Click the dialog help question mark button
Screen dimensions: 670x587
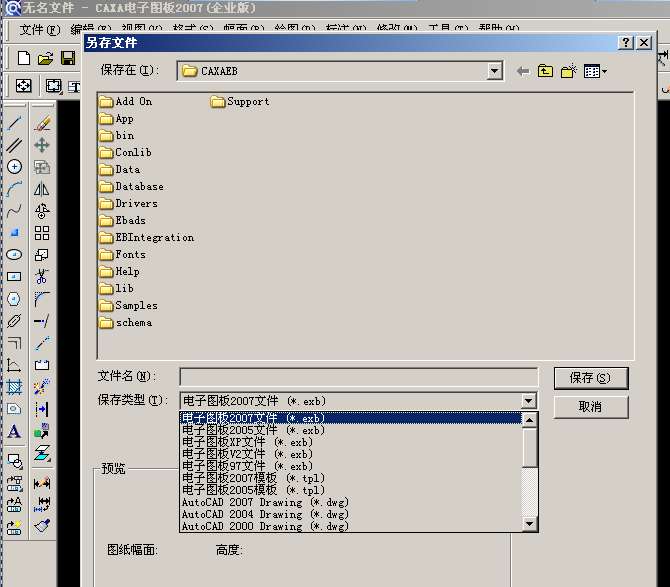pos(626,42)
